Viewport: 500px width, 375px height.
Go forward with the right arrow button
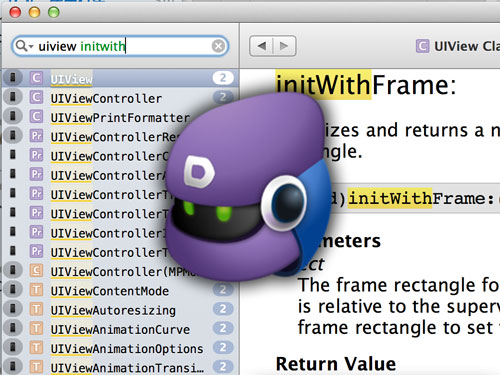coord(284,46)
